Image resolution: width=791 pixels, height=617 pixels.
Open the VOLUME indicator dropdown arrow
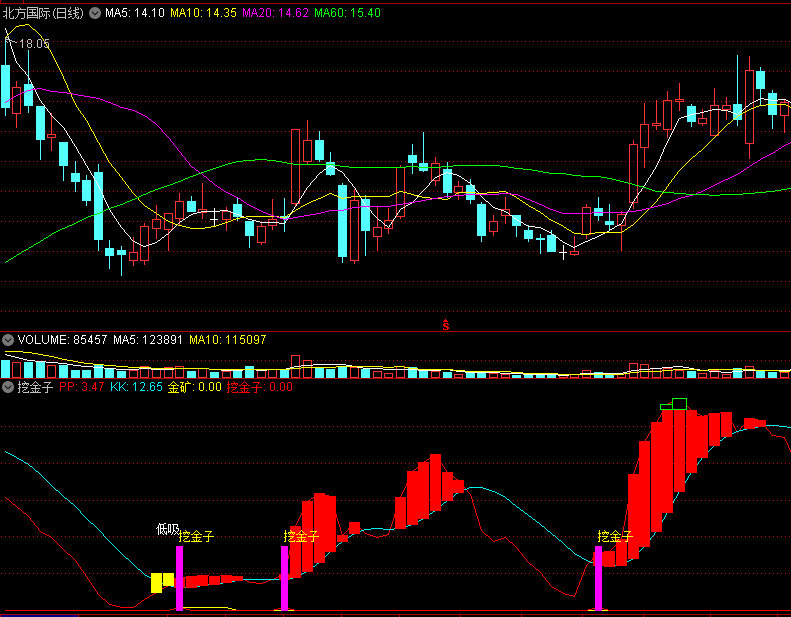coord(8,340)
